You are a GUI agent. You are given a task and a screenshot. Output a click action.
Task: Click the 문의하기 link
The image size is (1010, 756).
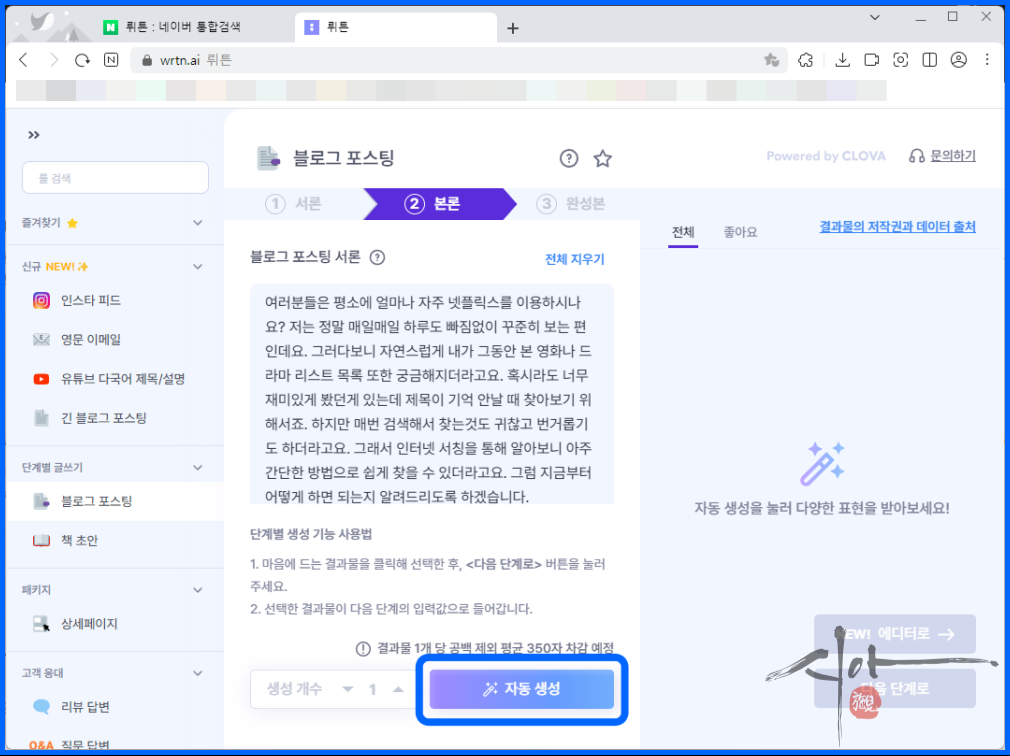pyautogui.click(x=942, y=156)
